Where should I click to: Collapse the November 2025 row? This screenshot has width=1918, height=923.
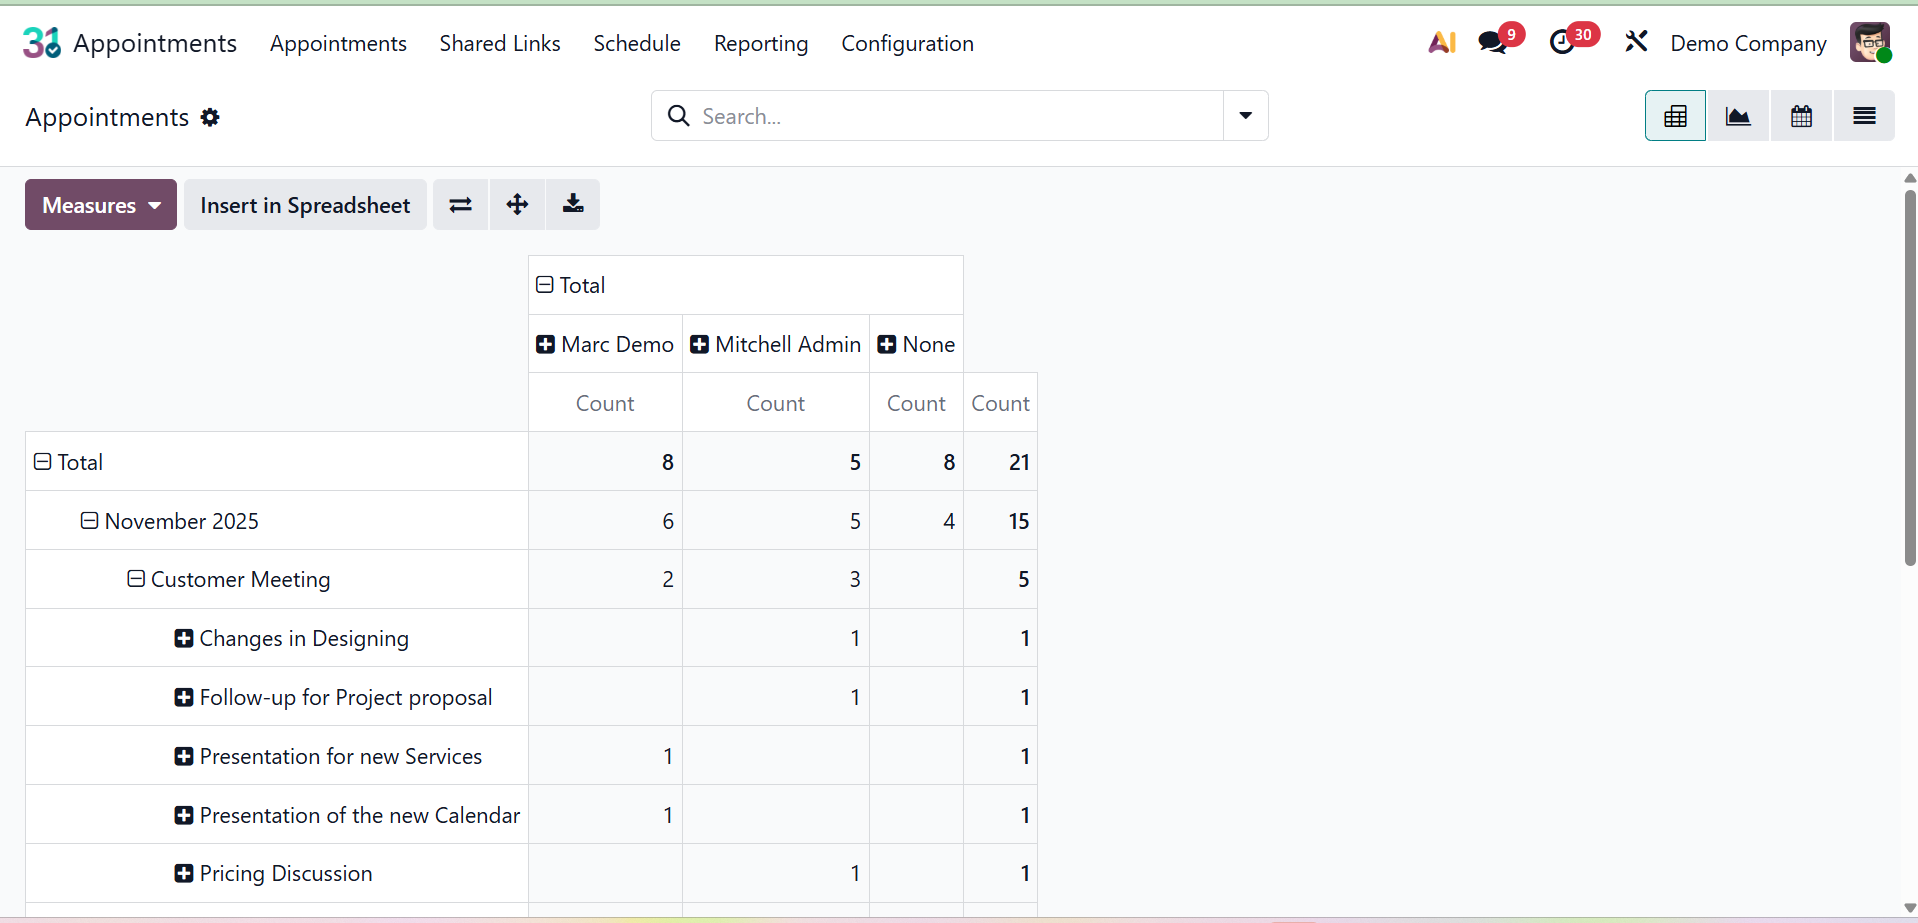tap(90, 521)
